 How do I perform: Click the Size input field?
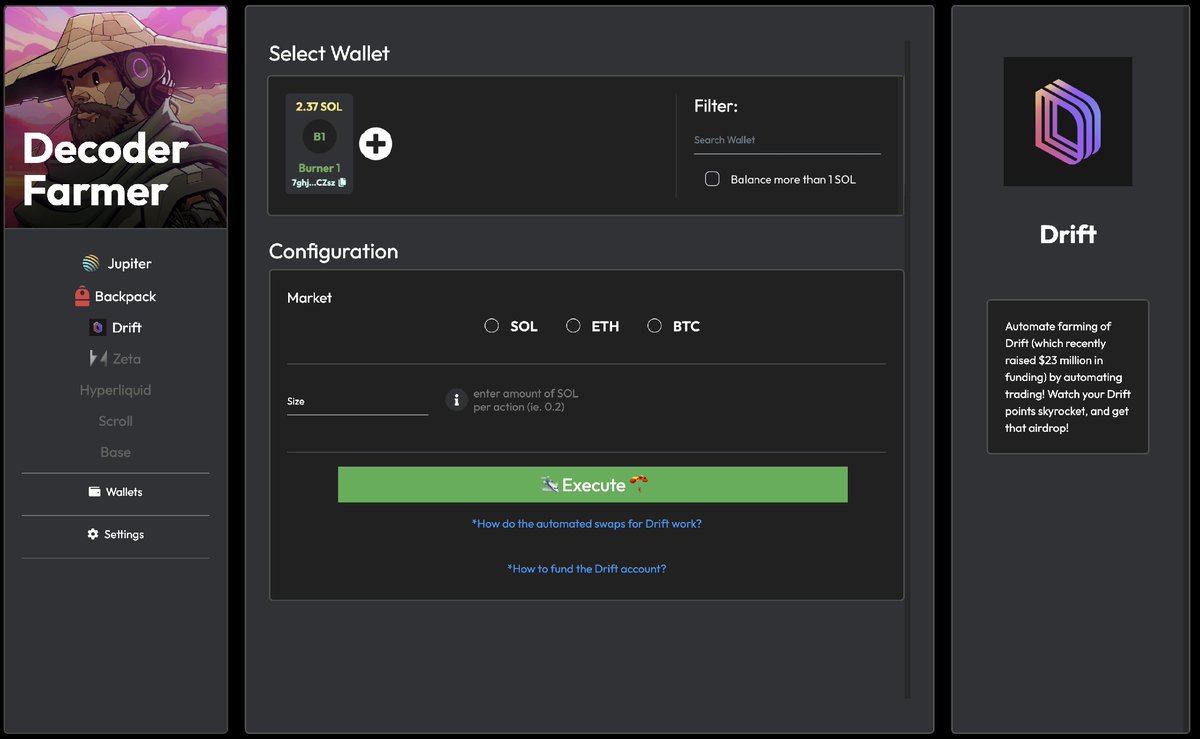click(x=357, y=401)
